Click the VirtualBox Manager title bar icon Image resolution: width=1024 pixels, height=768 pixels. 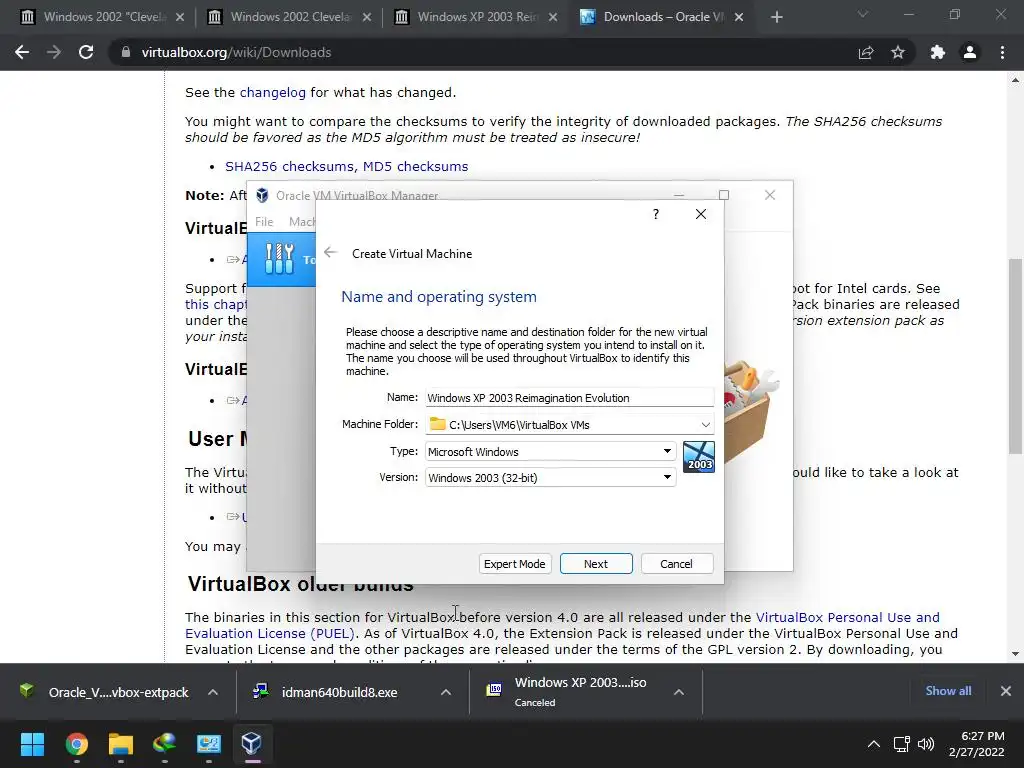coord(262,195)
